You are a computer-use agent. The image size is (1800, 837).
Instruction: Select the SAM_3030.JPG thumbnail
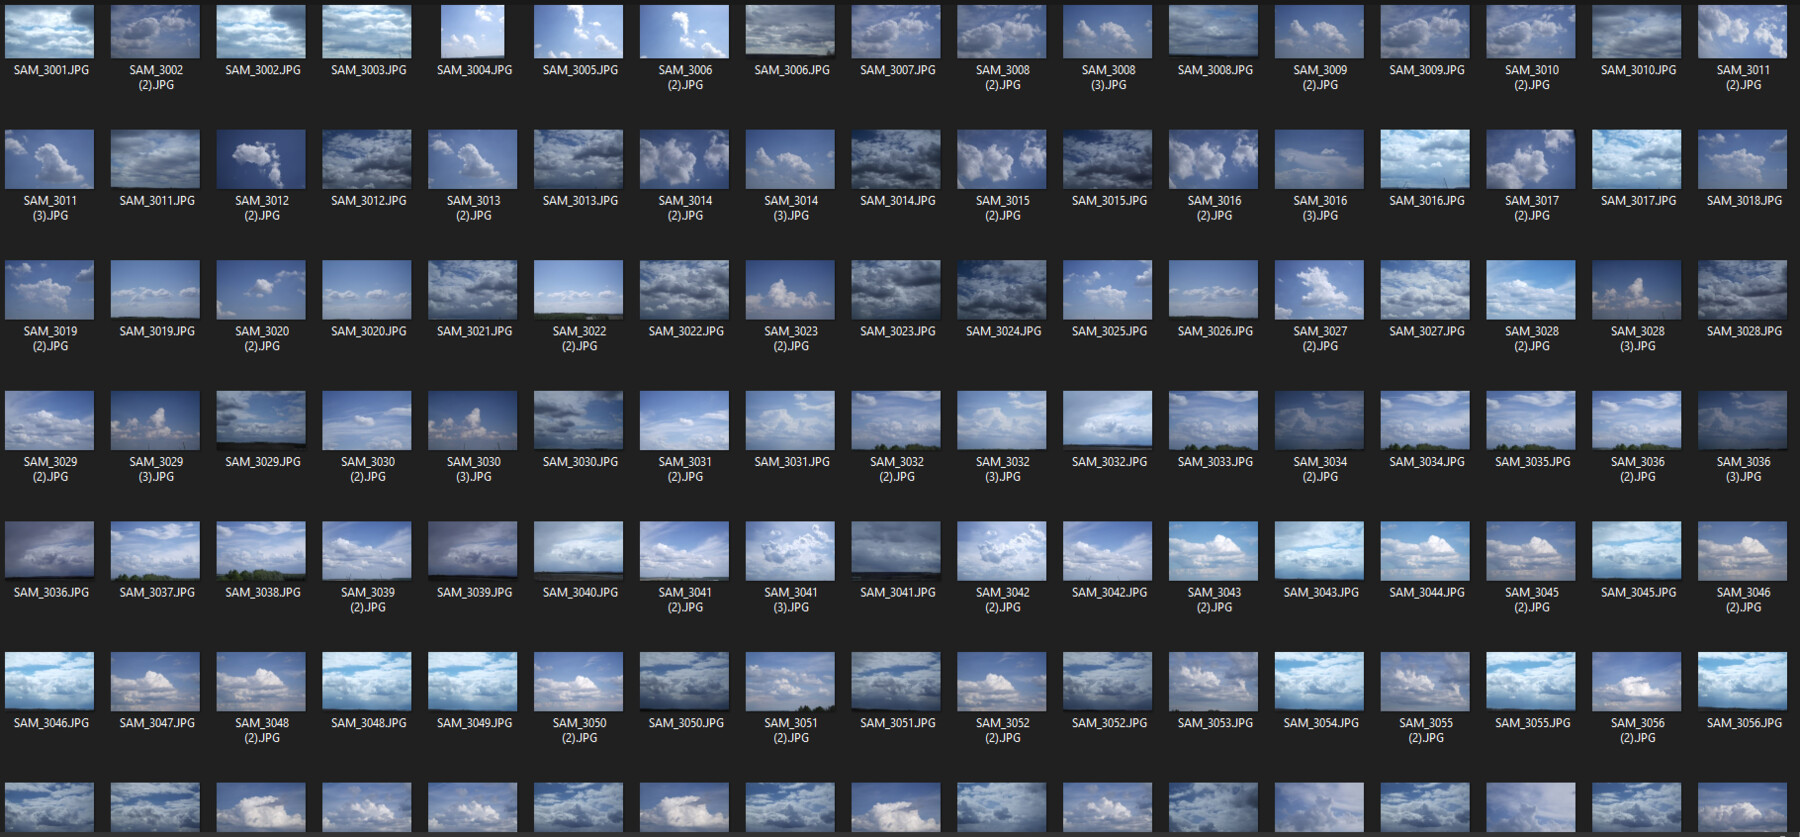point(579,421)
